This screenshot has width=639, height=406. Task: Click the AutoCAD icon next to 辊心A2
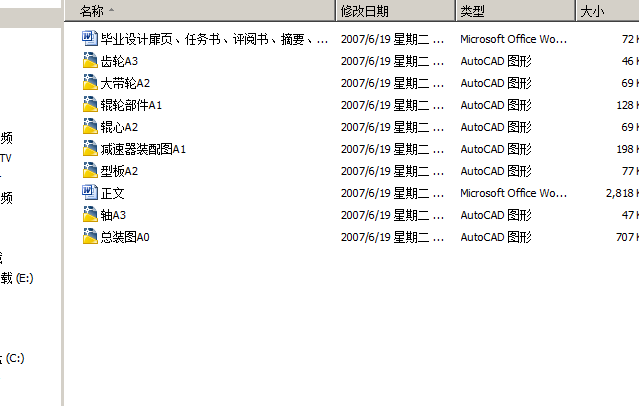(x=90, y=126)
